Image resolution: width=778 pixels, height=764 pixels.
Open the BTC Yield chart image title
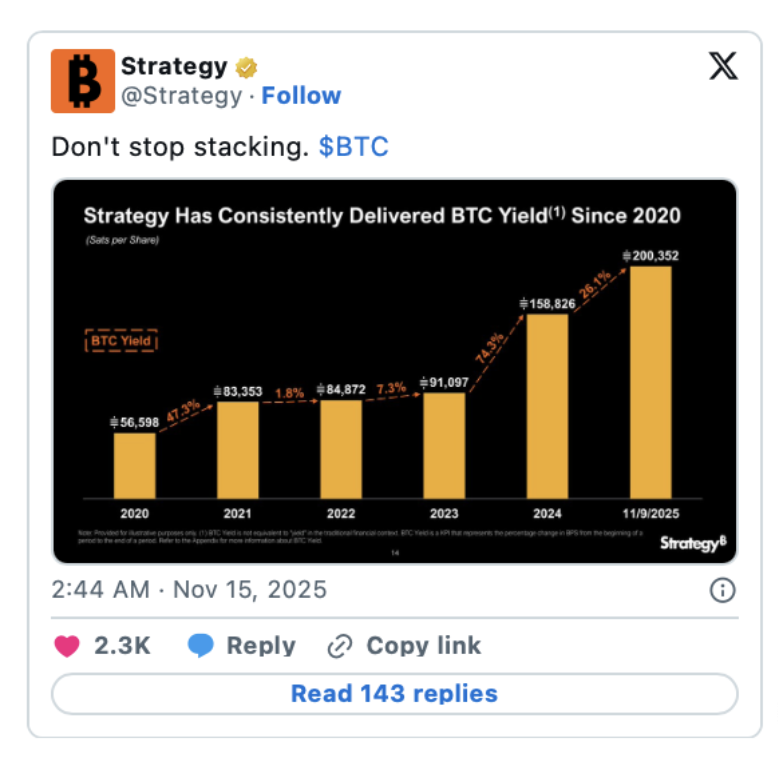381,215
